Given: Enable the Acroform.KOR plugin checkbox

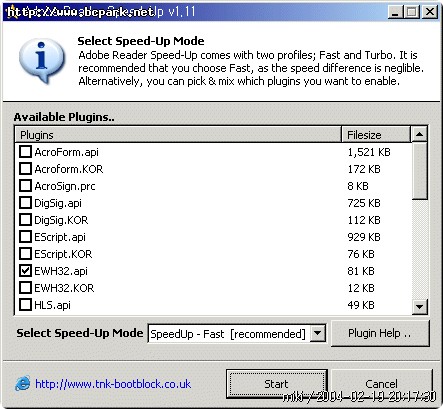Looking at the screenshot, I should (25, 169).
